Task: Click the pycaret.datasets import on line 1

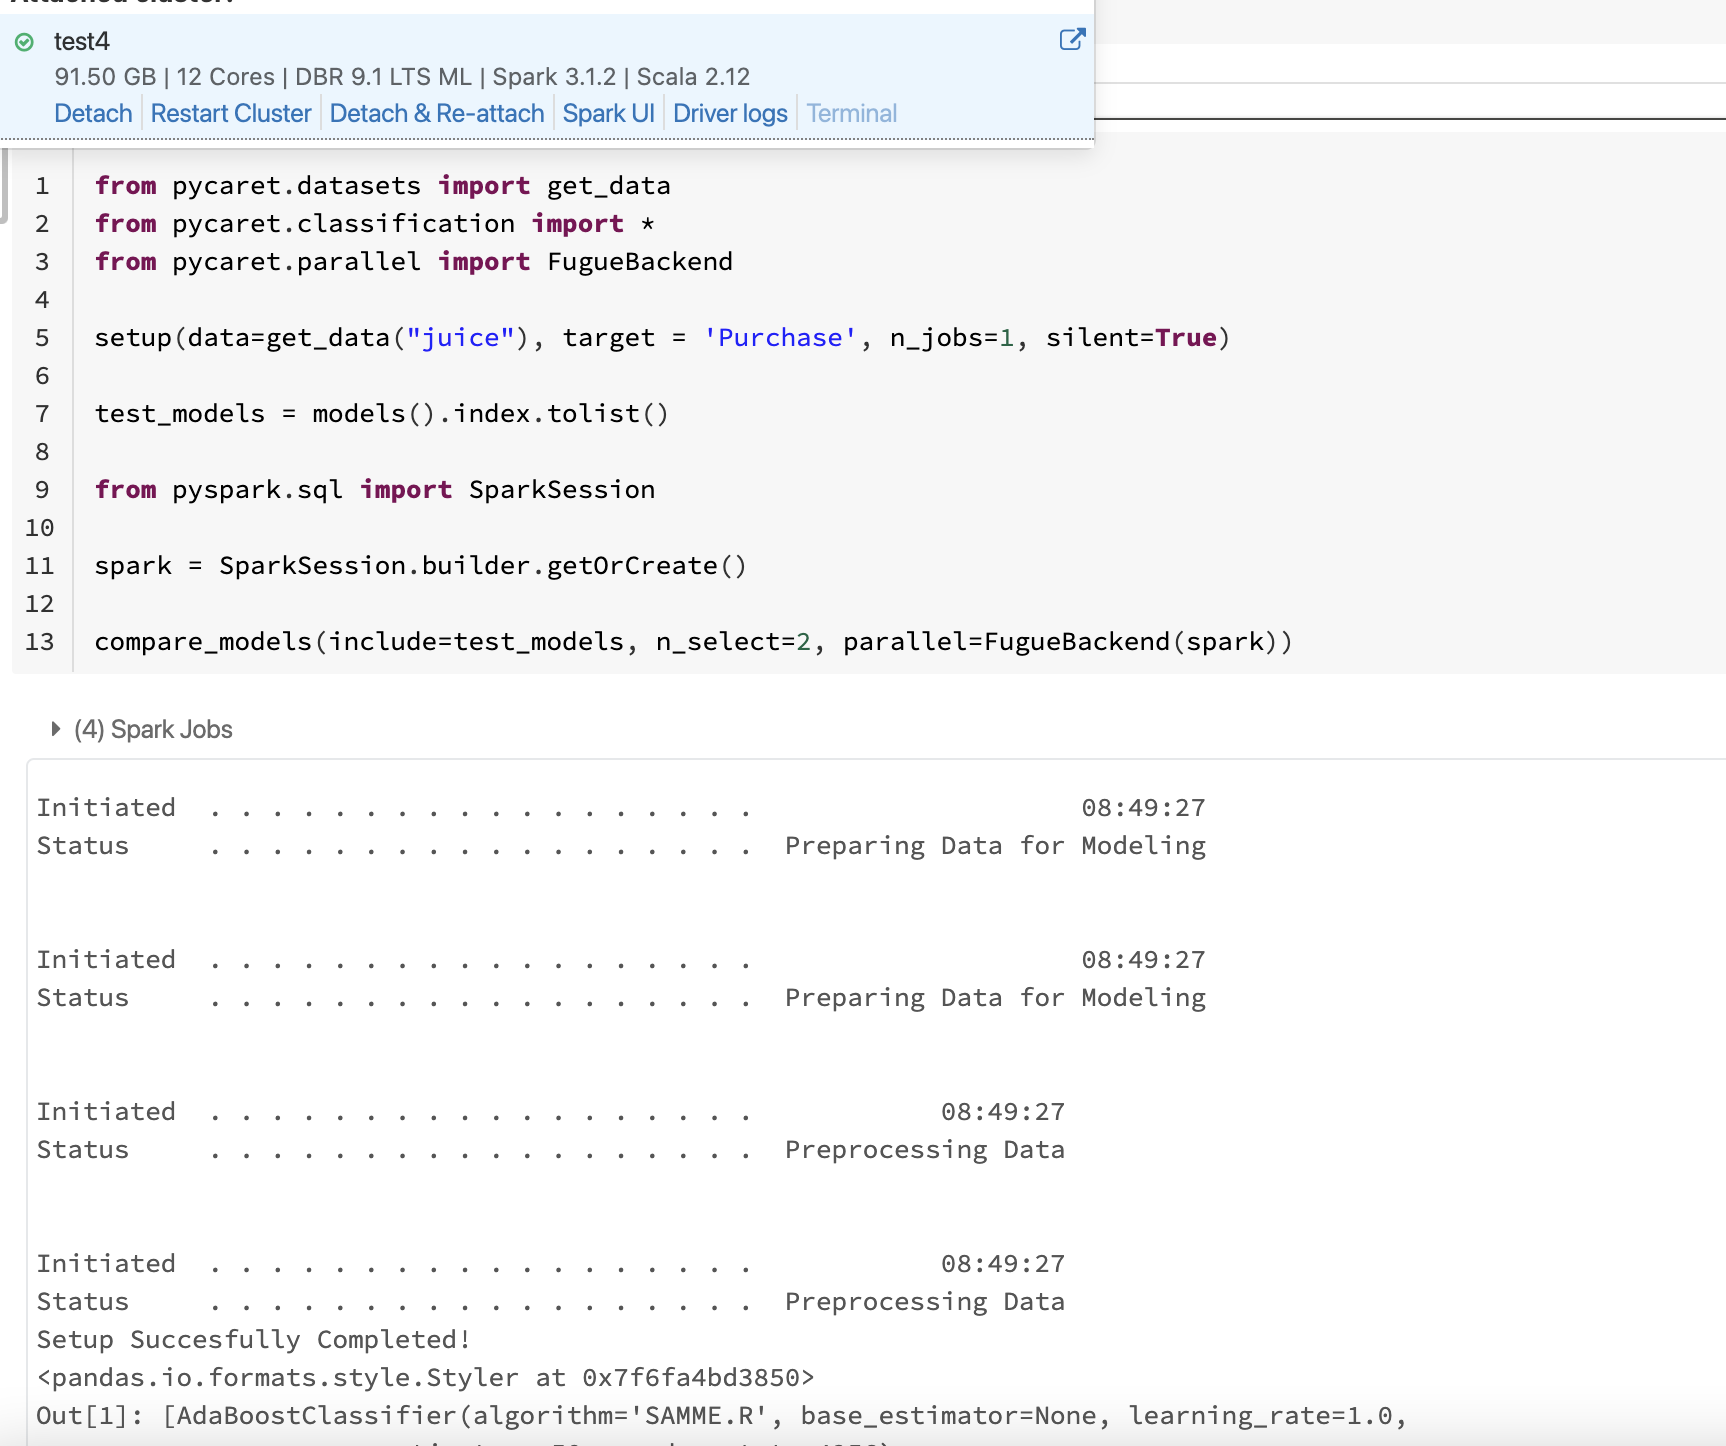Action: [295, 185]
